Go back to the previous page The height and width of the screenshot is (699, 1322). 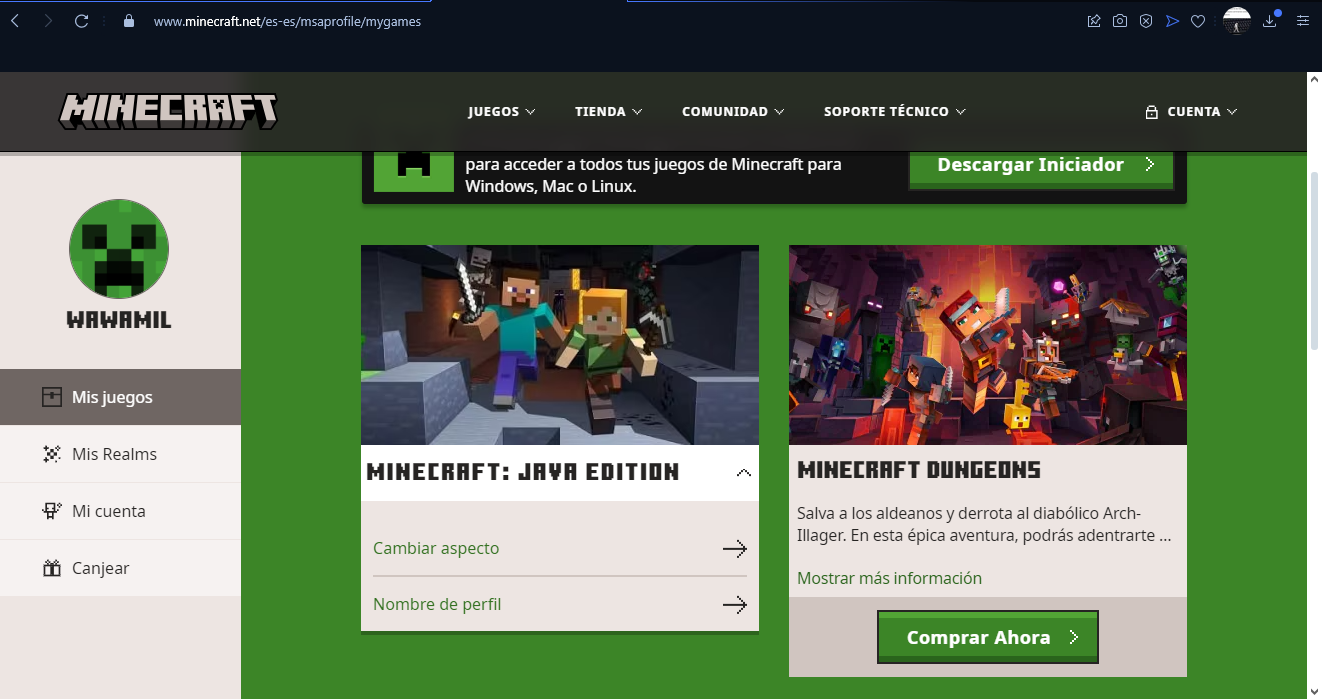point(15,21)
